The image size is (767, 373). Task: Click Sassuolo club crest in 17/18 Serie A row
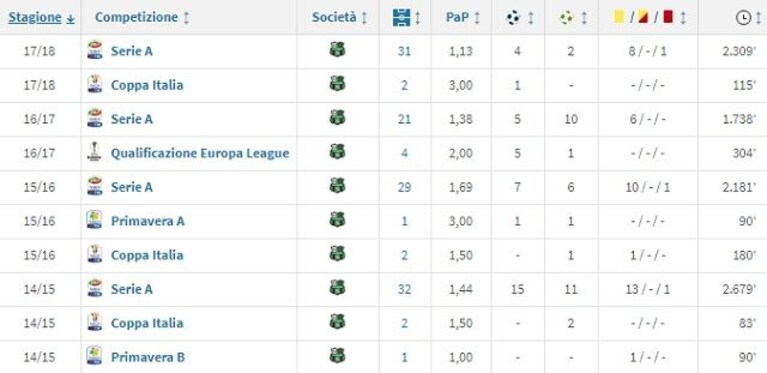coord(337,49)
